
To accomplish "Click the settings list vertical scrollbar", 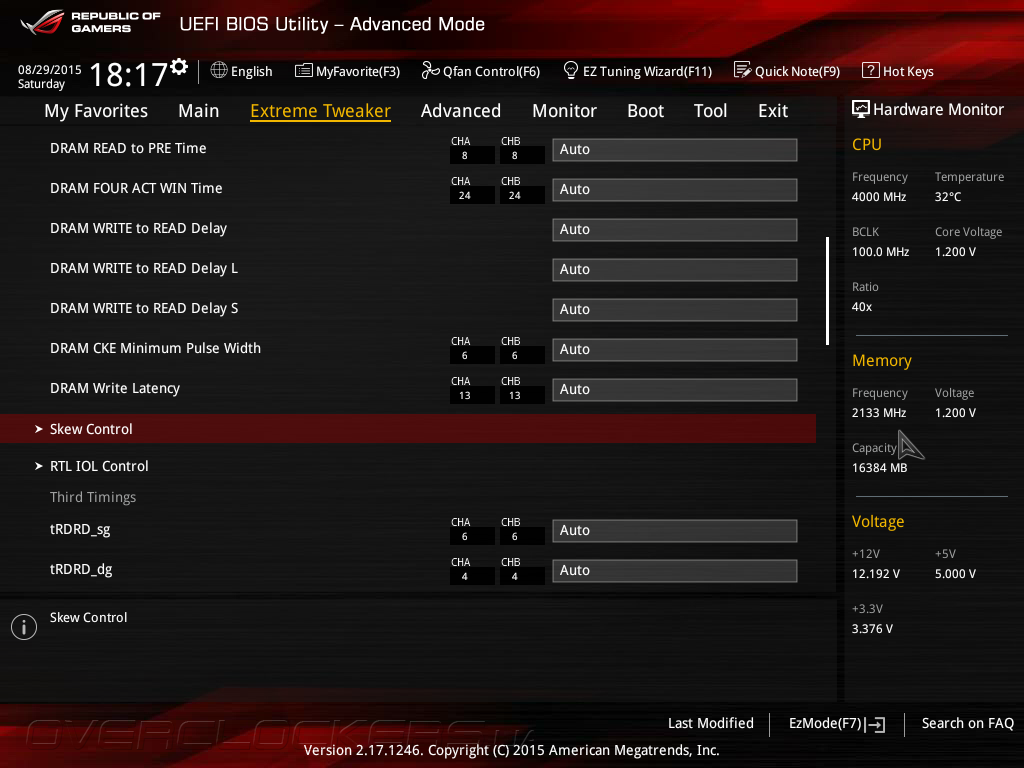I will (x=827, y=291).
